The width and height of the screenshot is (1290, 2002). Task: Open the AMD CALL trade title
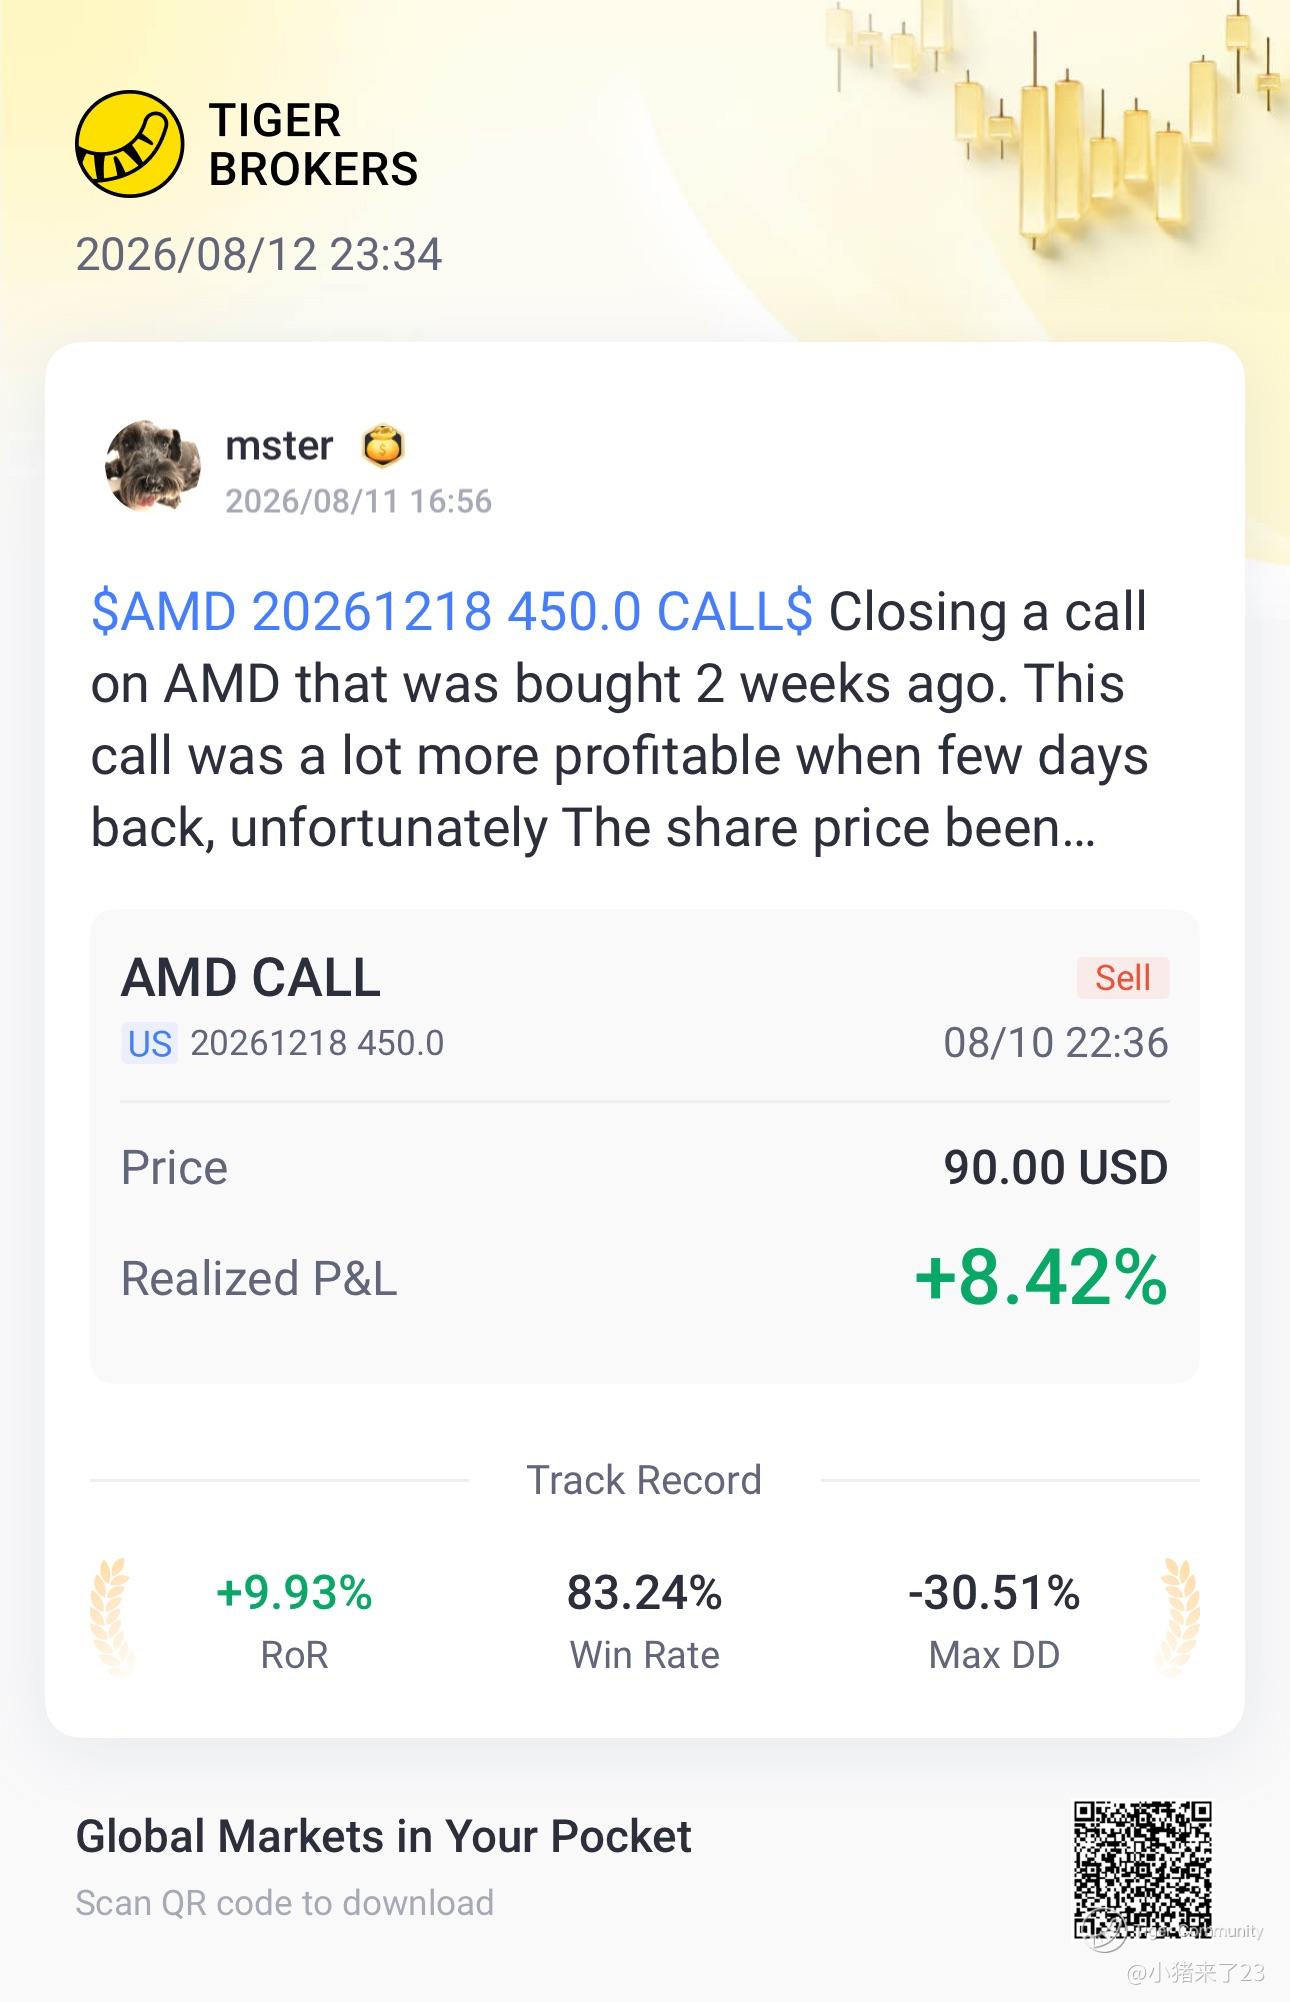[x=251, y=977]
